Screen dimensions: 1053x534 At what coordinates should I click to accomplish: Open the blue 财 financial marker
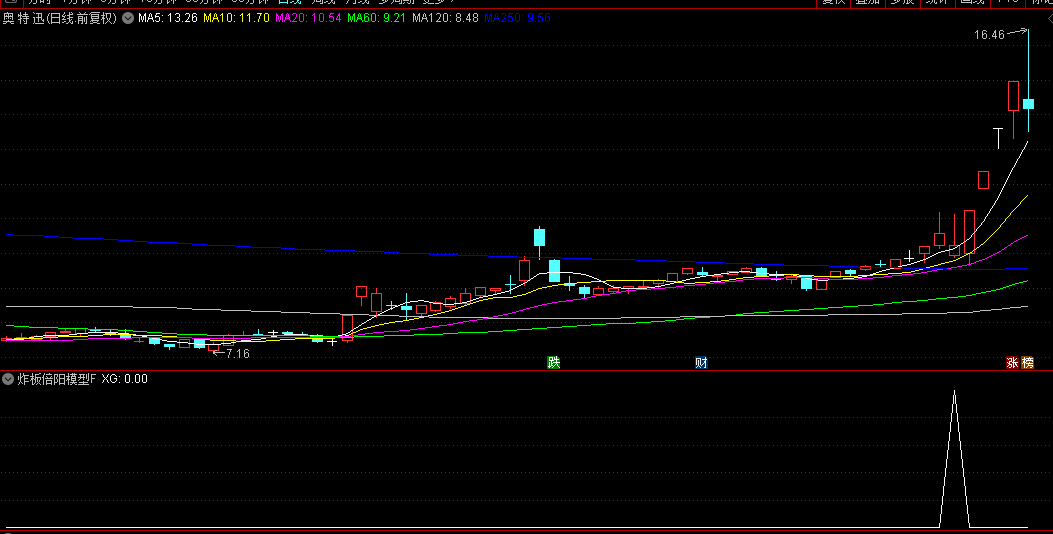point(701,363)
